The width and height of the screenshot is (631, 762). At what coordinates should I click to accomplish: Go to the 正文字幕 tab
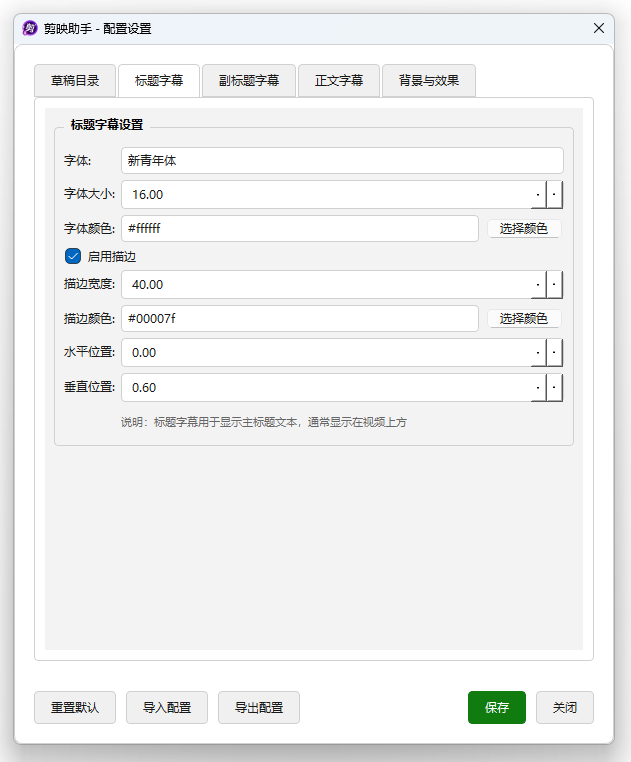click(x=339, y=81)
